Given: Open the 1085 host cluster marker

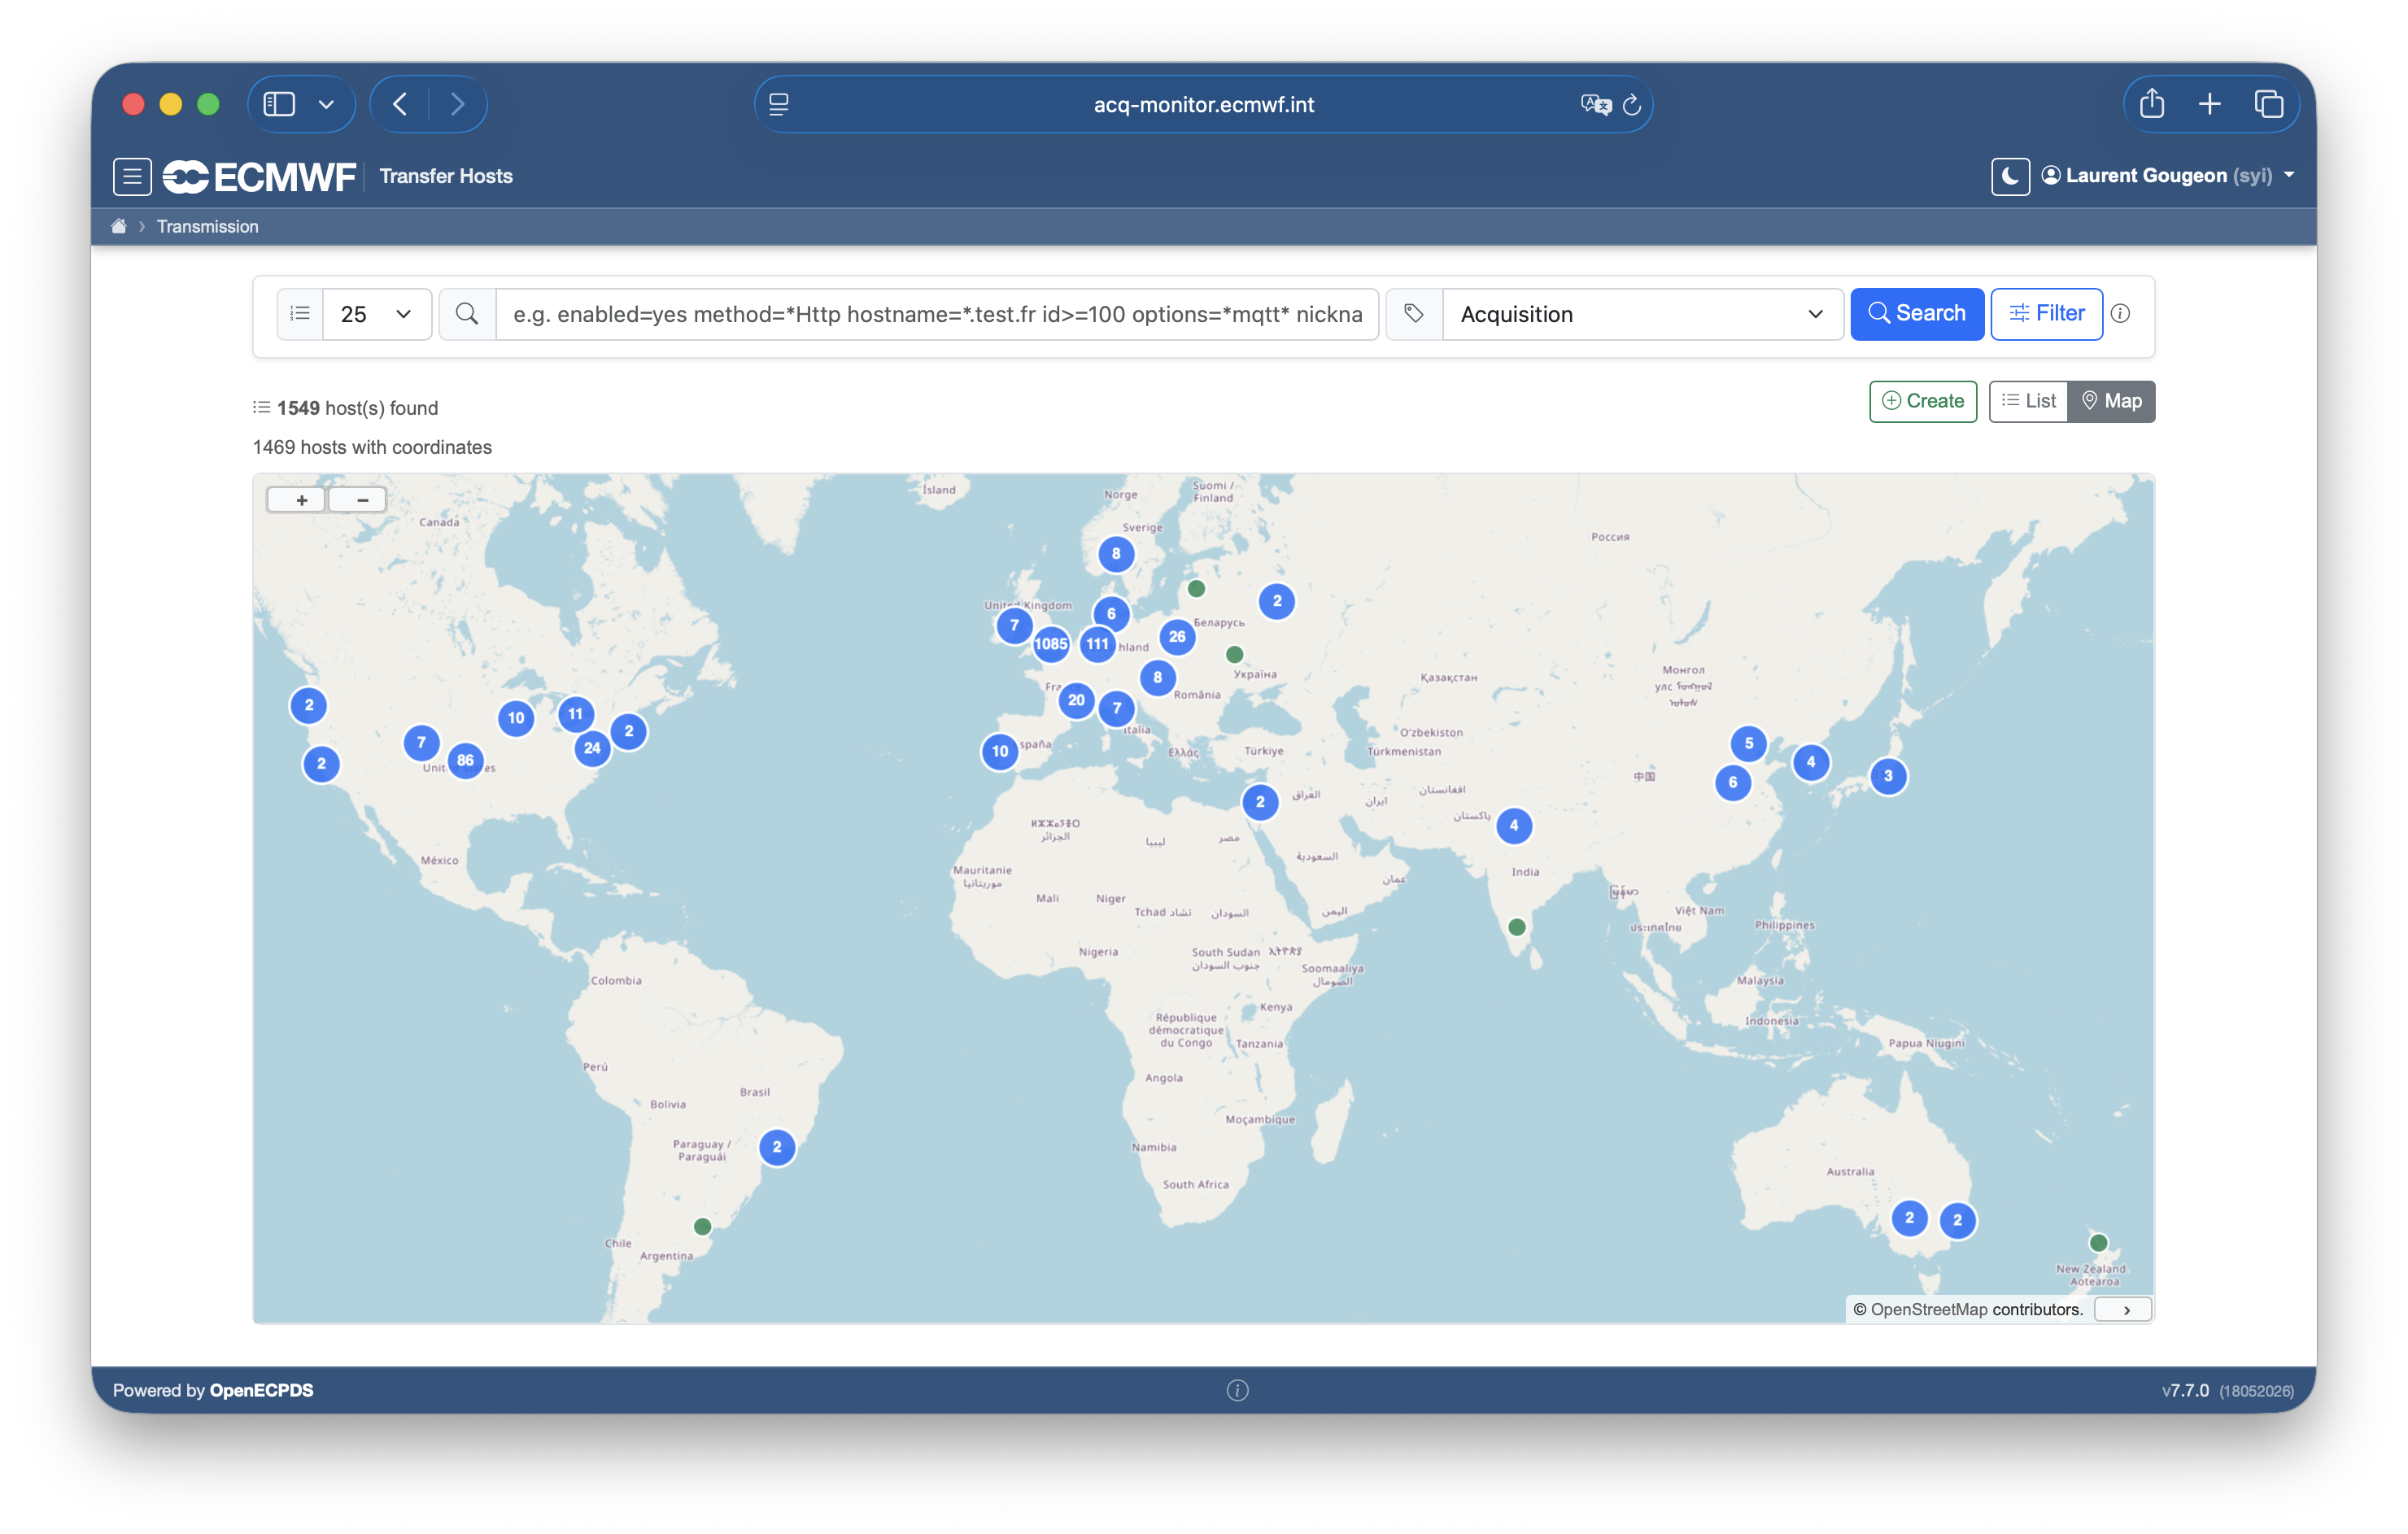Looking at the screenshot, I should (x=1050, y=644).
